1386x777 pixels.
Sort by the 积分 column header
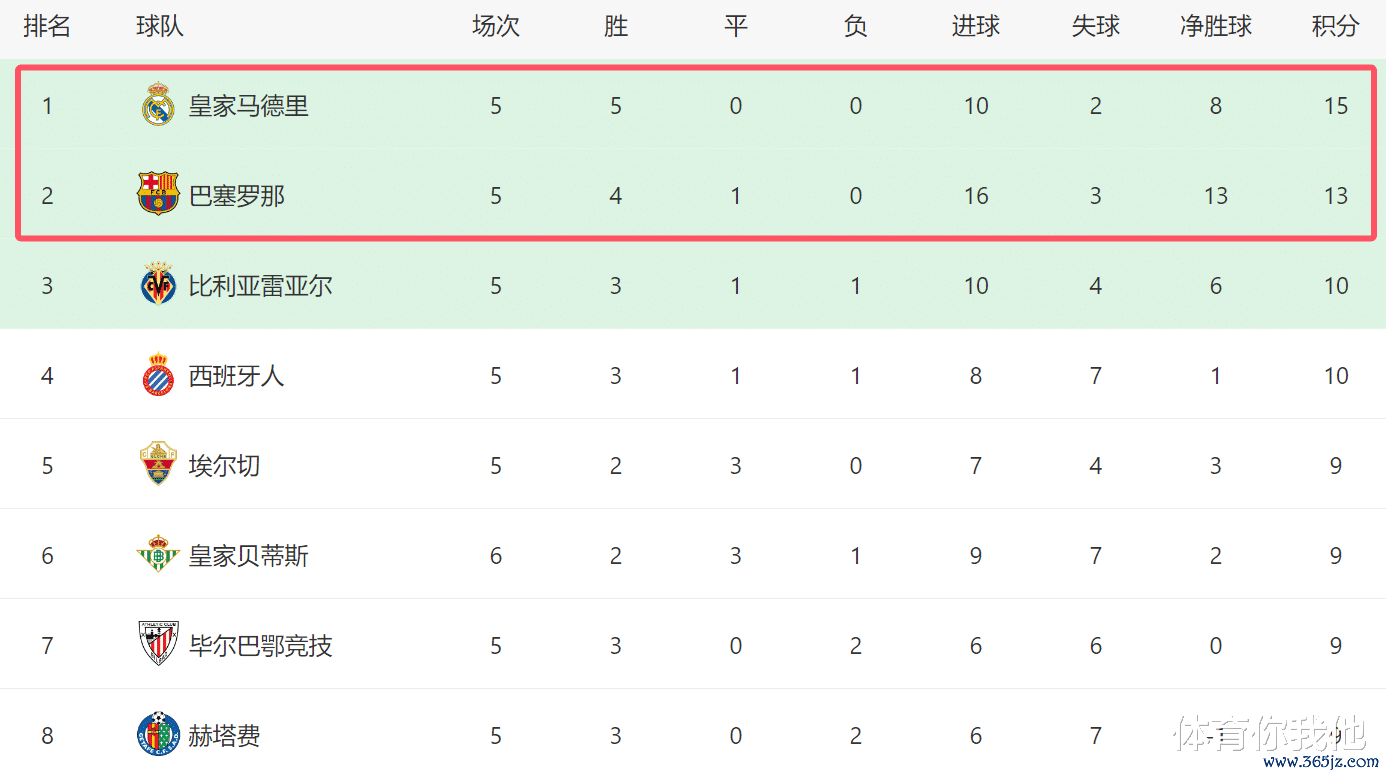pyautogui.click(x=1336, y=27)
